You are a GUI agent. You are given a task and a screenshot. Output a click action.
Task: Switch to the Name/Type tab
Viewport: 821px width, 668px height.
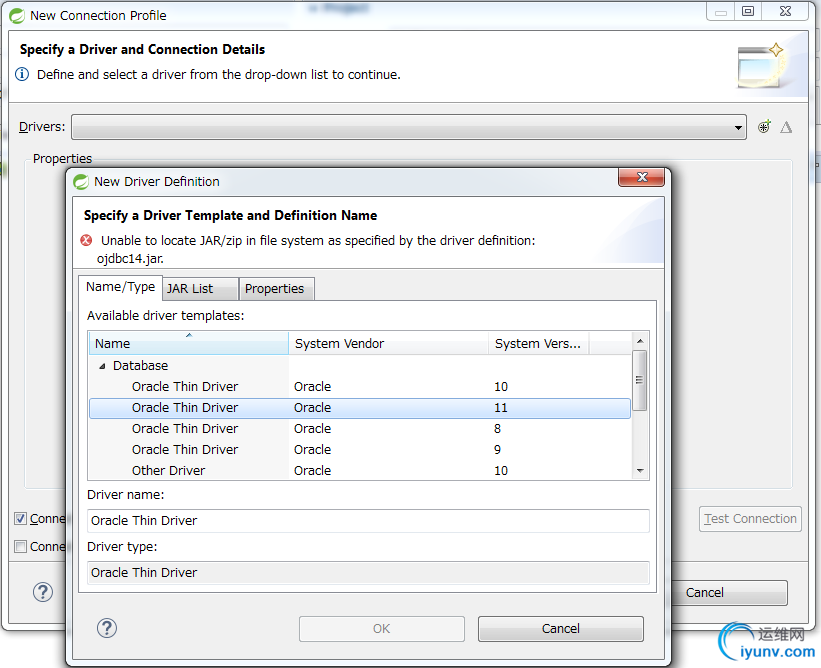click(x=120, y=287)
